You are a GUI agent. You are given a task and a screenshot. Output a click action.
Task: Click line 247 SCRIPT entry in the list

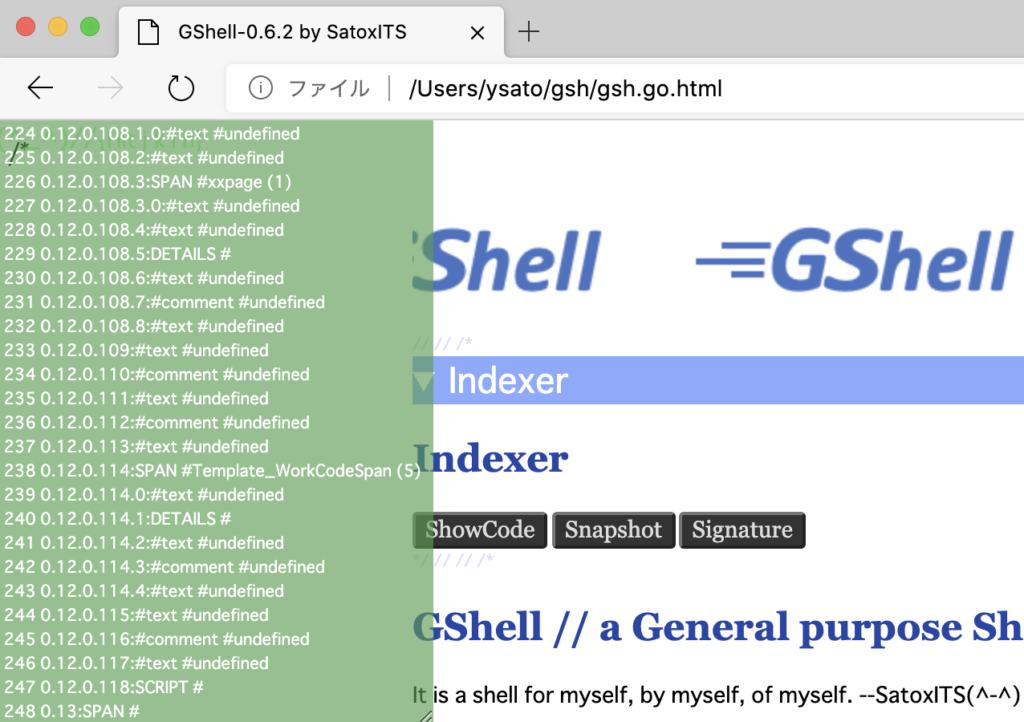point(104,687)
